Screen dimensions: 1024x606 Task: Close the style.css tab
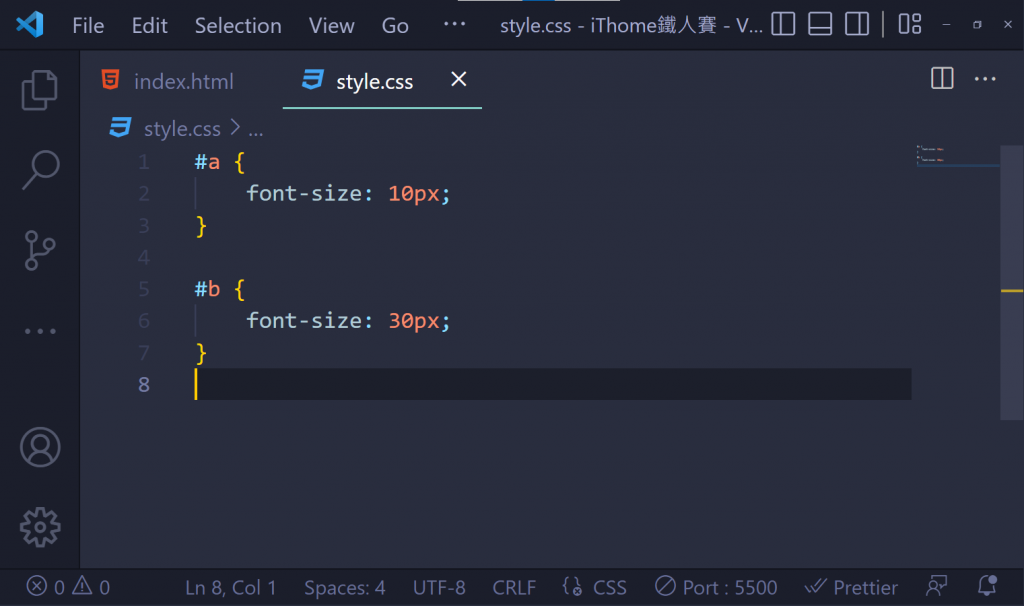coord(459,79)
